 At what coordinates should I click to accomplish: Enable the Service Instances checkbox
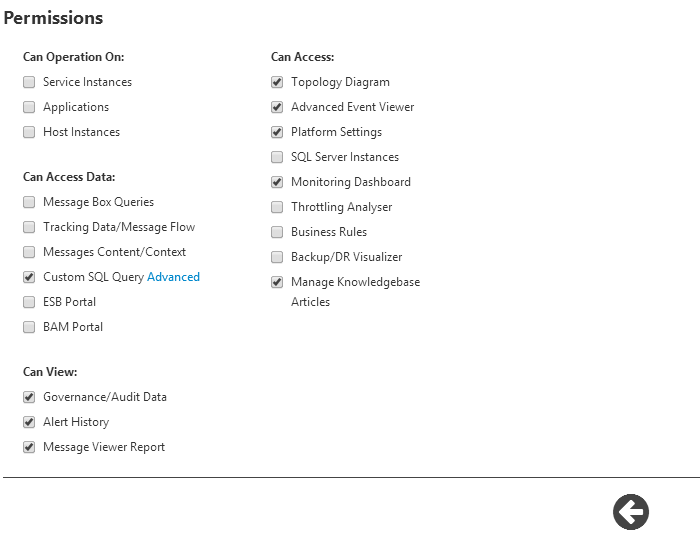pyautogui.click(x=29, y=82)
